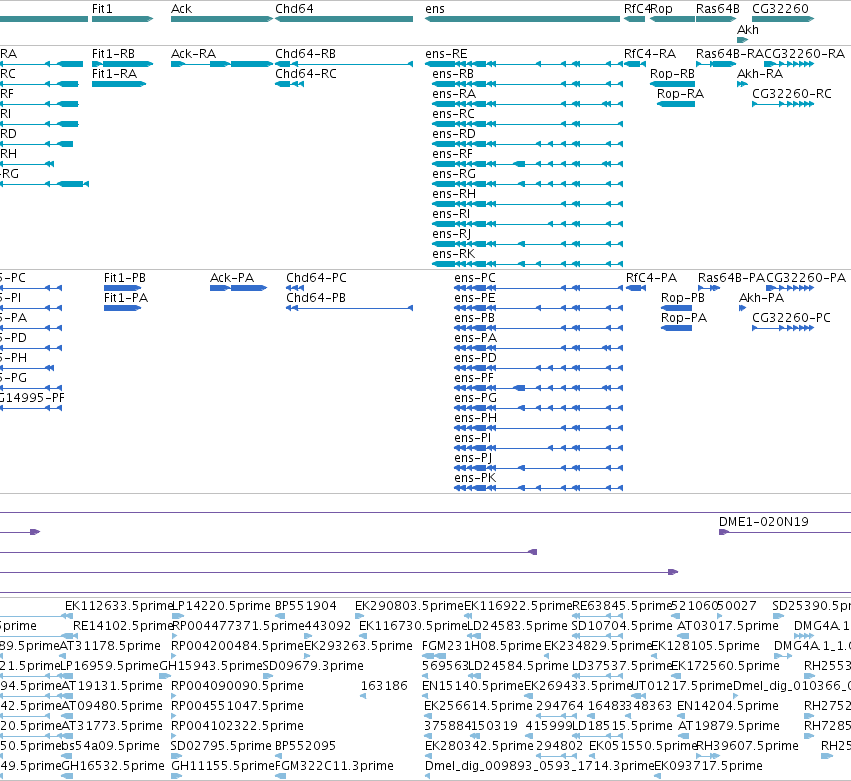The image size is (851, 781).
Task: Select the BP552095 EST label
Action: 306,746
